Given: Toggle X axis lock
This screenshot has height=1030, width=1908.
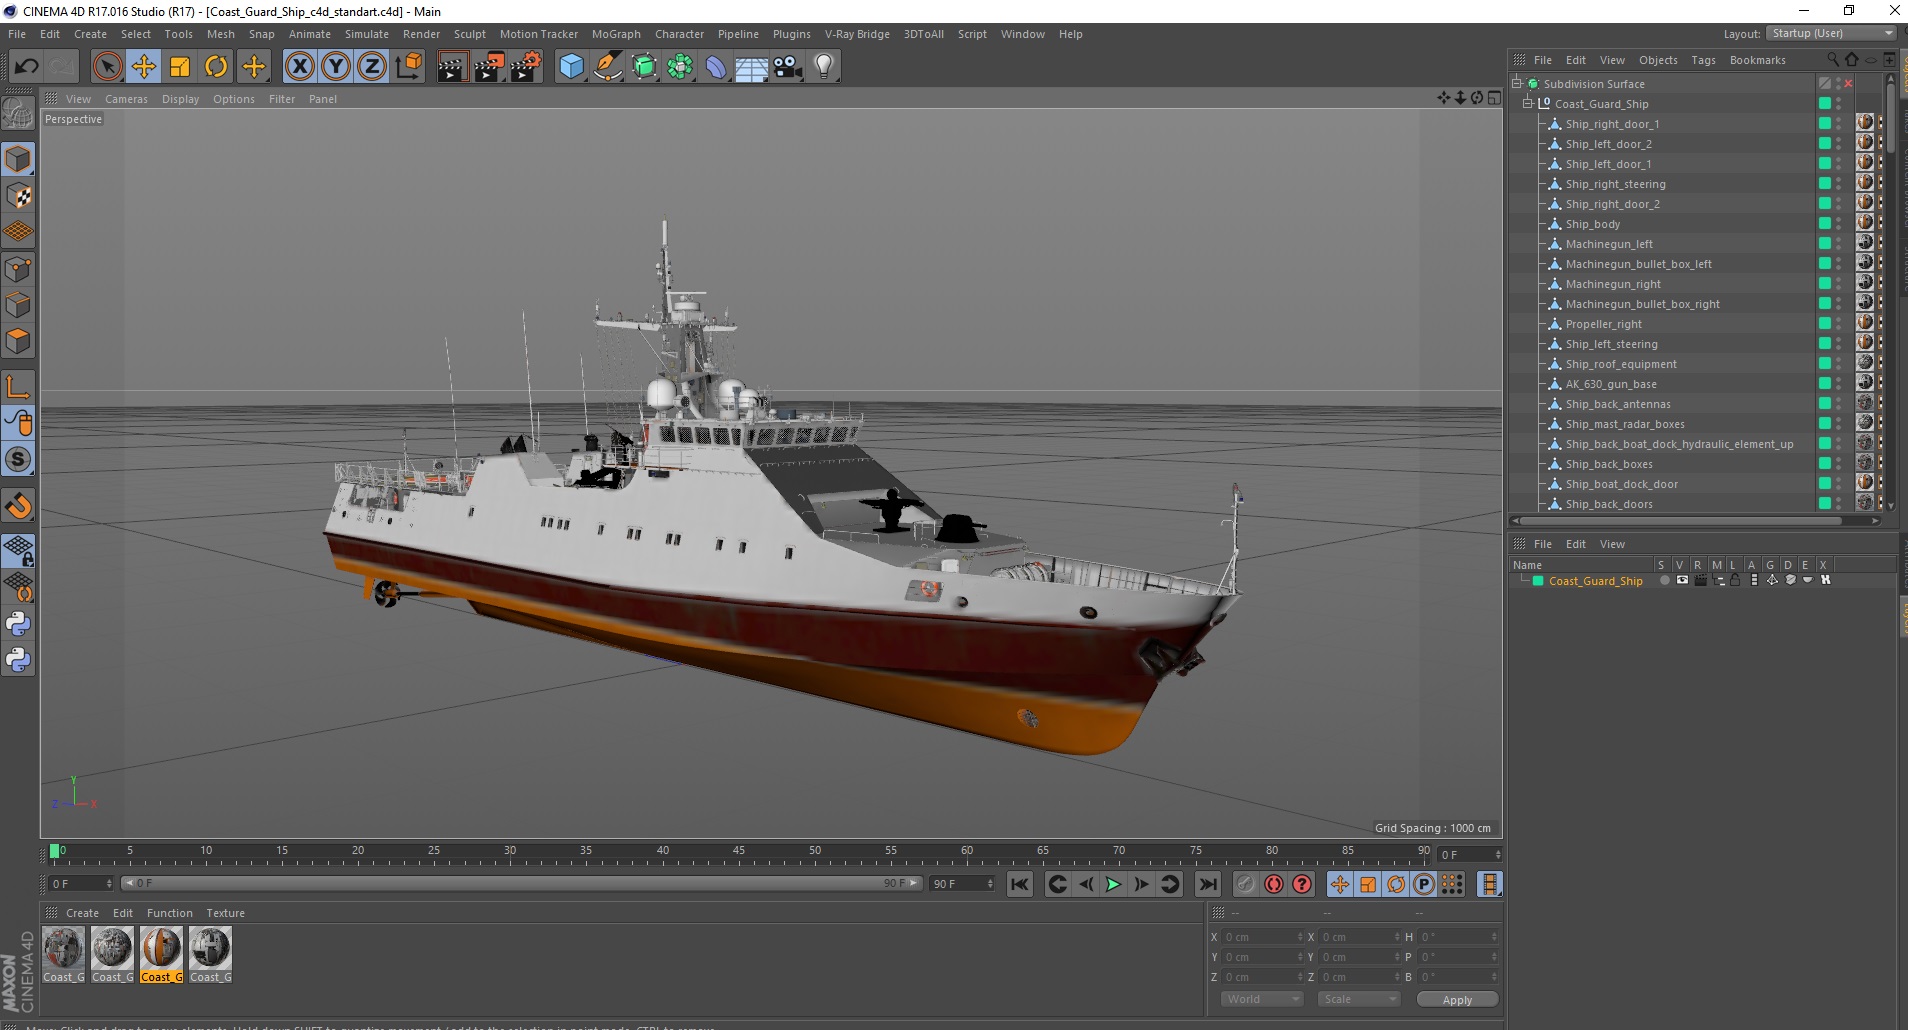Looking at the screenshot, I should pyautogui.click(x=299, y=67).
